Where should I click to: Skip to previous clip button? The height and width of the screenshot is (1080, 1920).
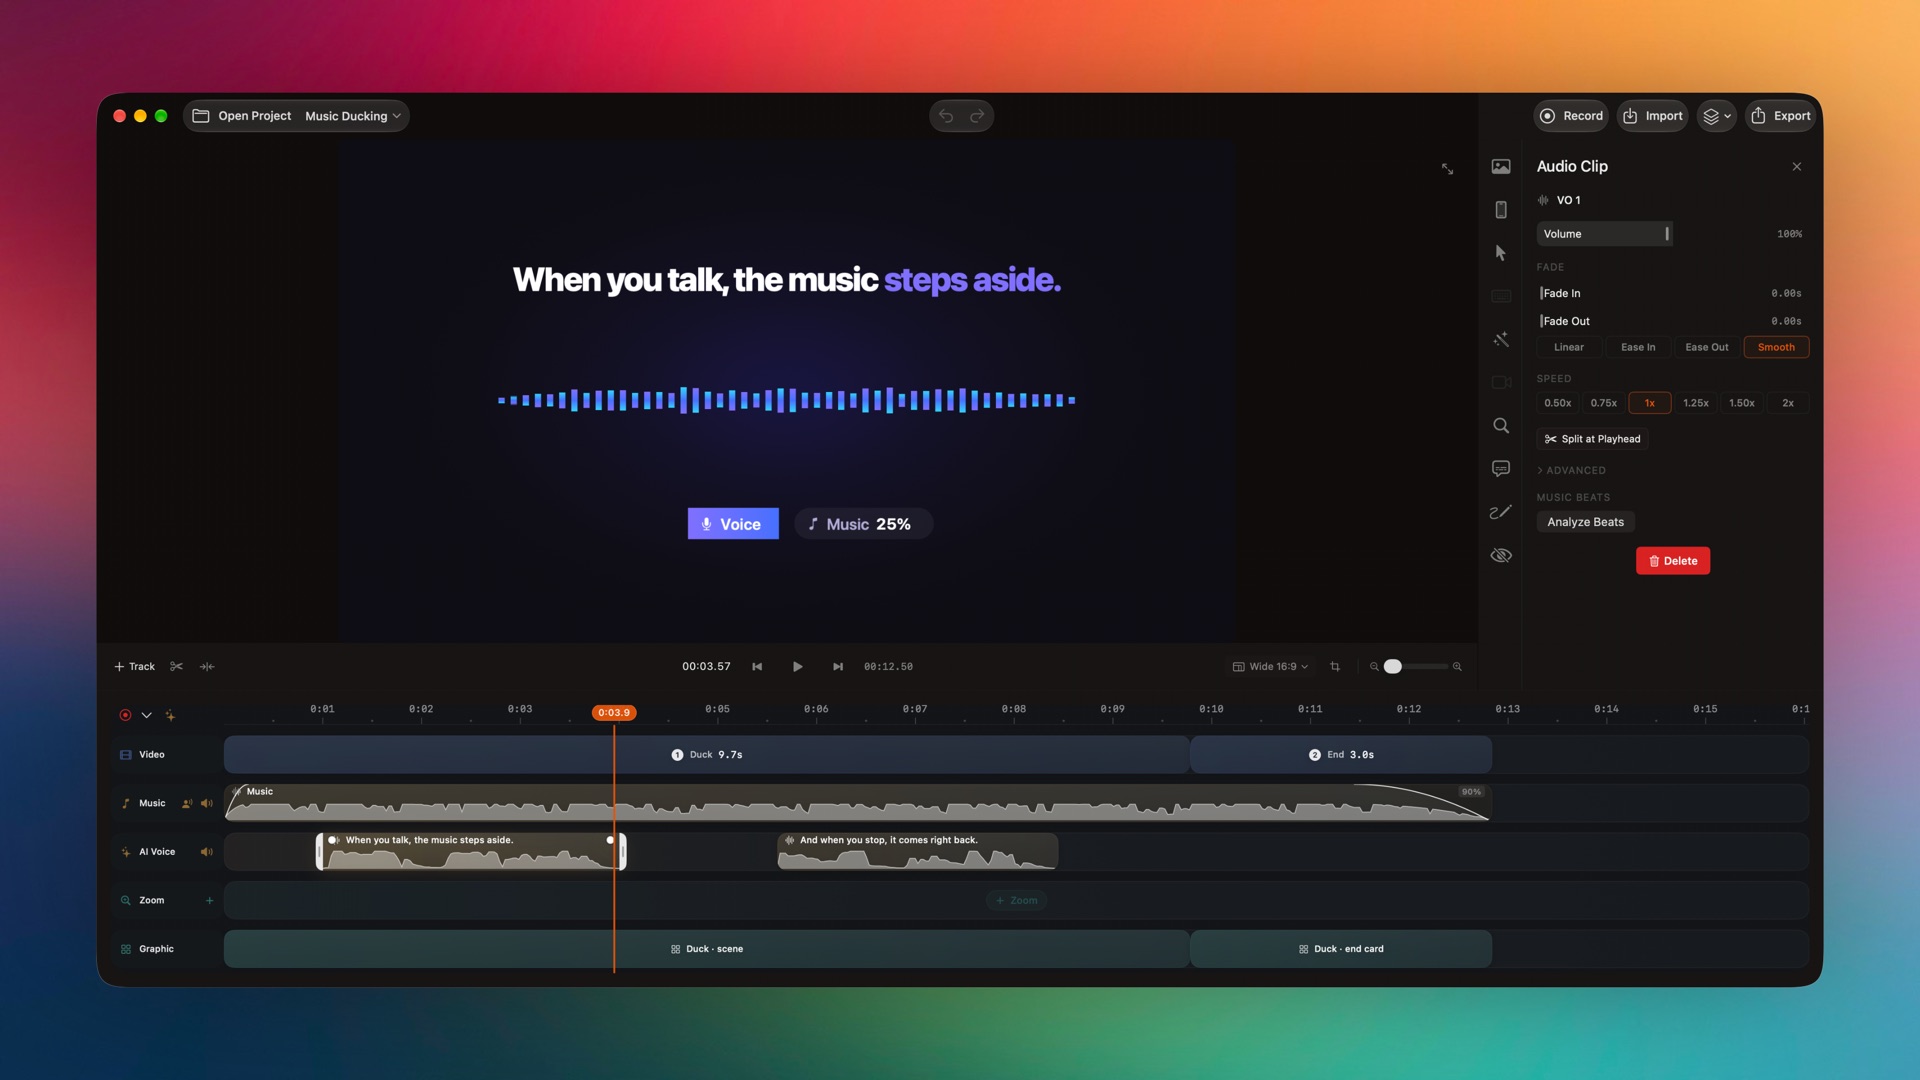[x=757, y=667]
